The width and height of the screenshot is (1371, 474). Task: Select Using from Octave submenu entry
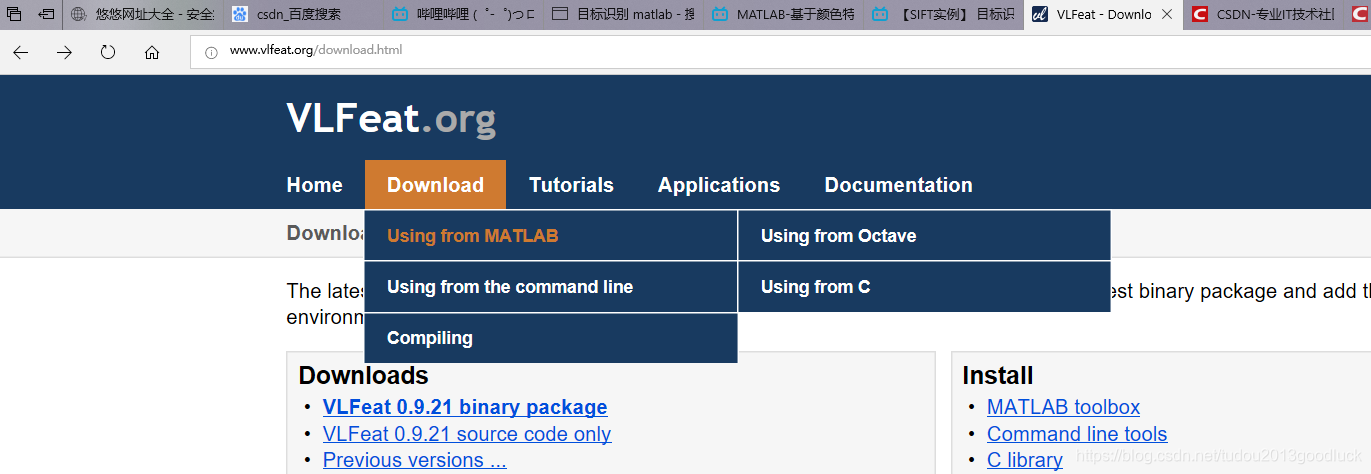[x=924, y=236]
